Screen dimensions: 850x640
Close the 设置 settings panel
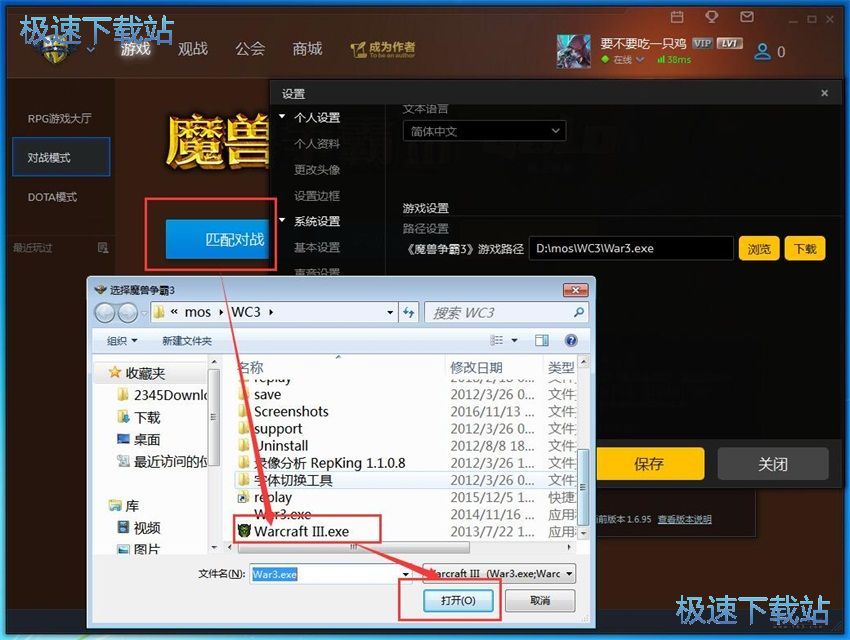[x=825, y=93]
